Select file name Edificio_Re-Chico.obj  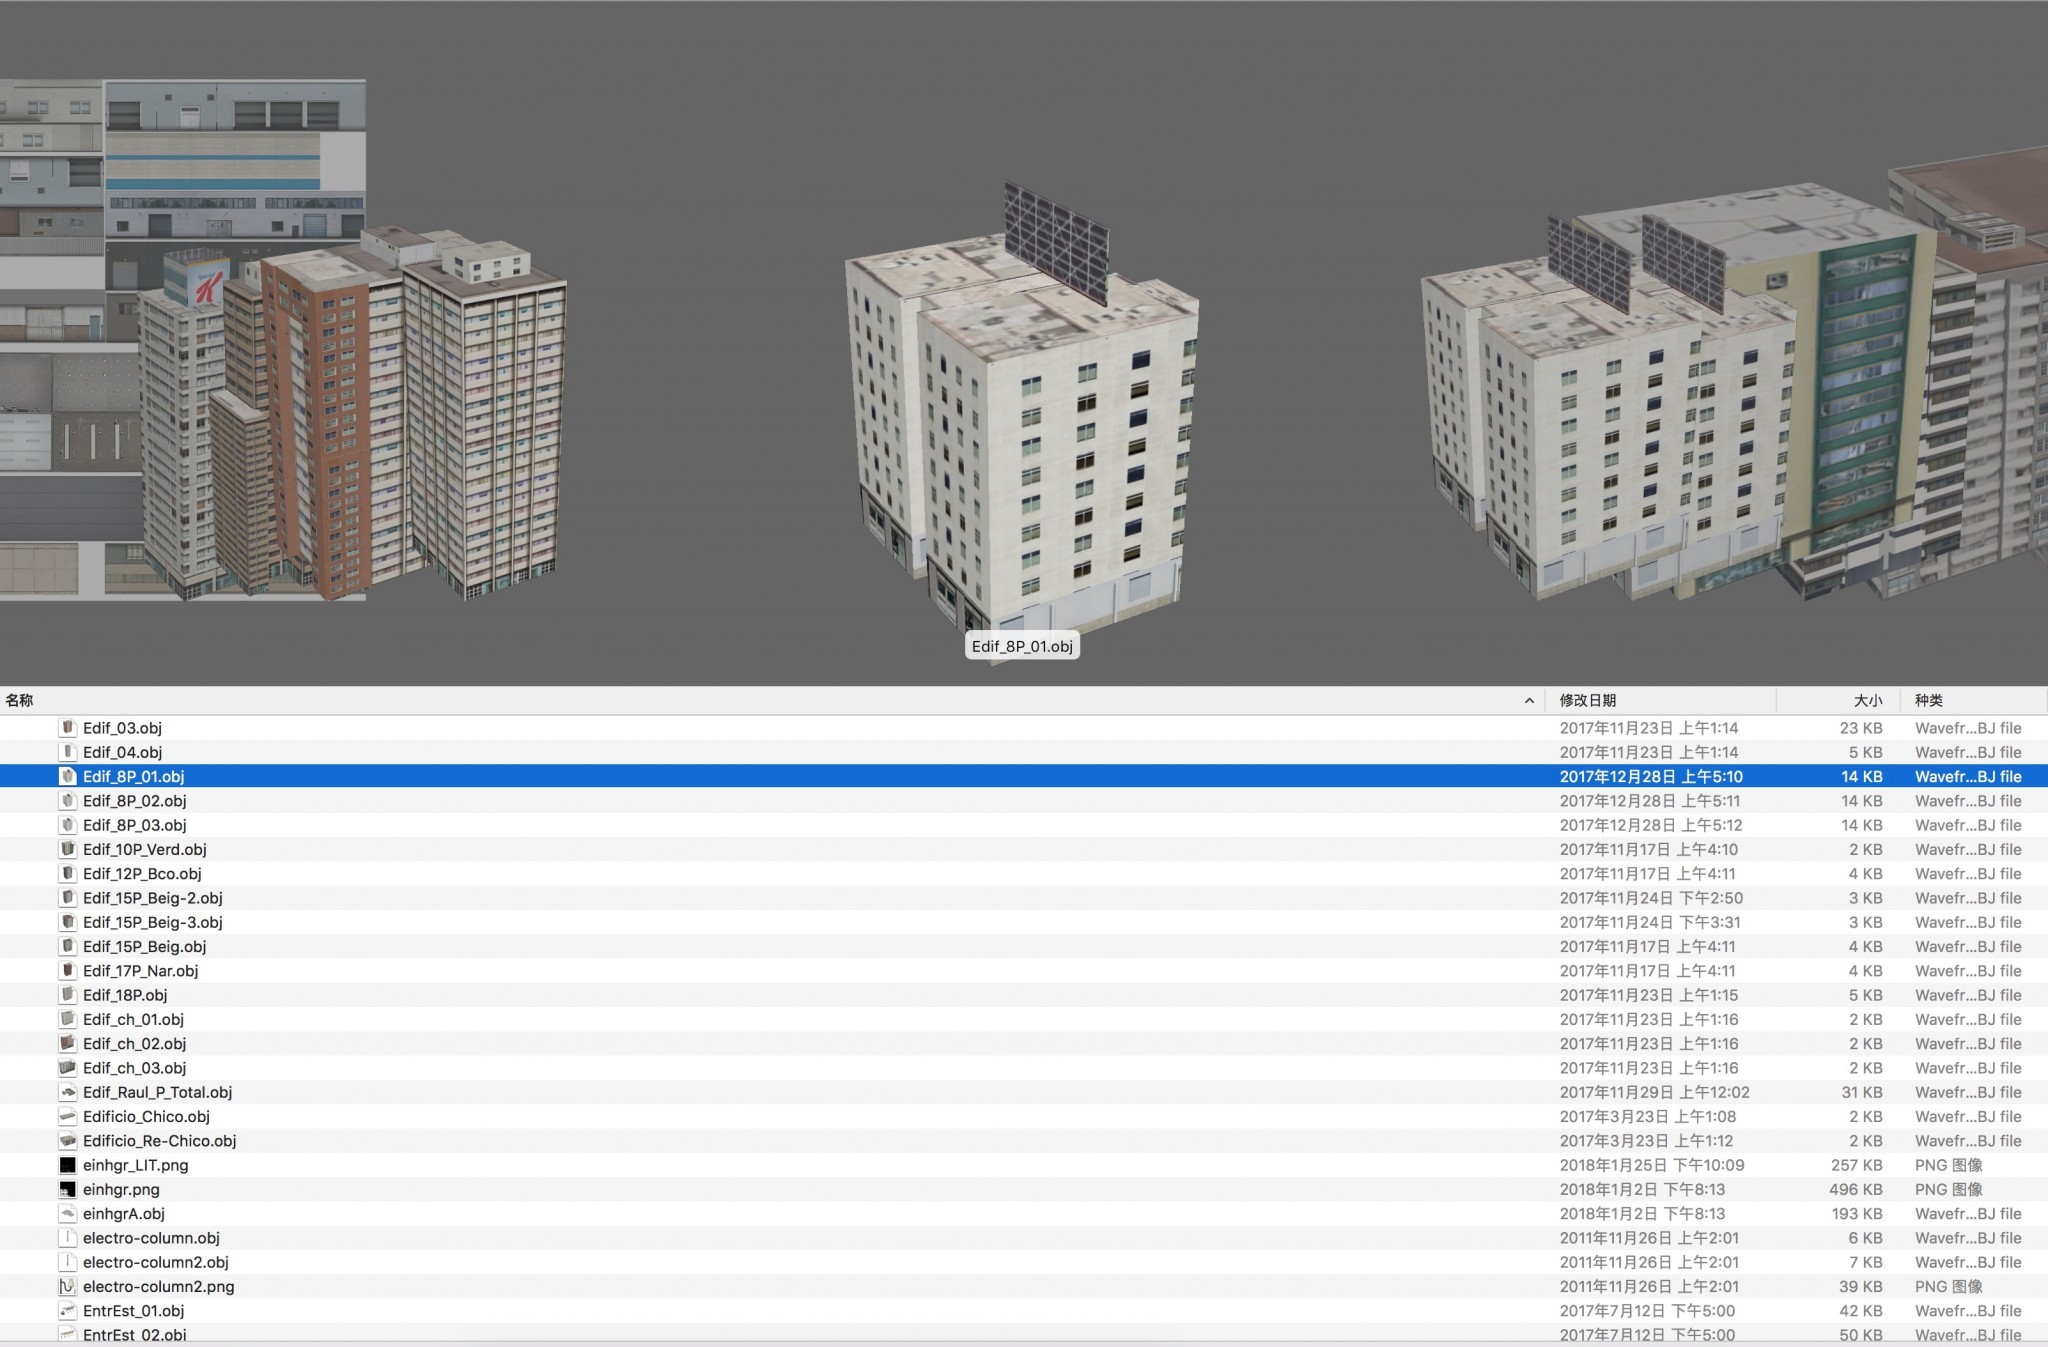[160, 1141]
